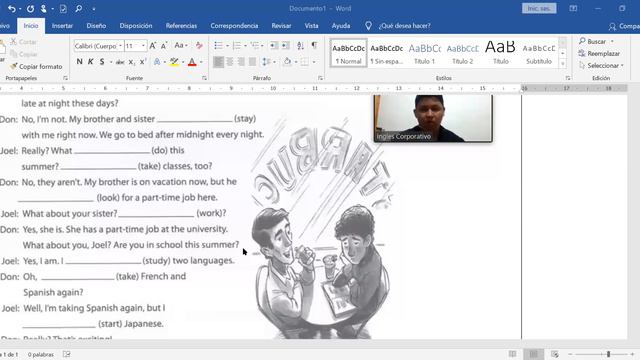This screenshot has width=640, height=360.
Task: Toggle italic K formatting
Action: 90,62
